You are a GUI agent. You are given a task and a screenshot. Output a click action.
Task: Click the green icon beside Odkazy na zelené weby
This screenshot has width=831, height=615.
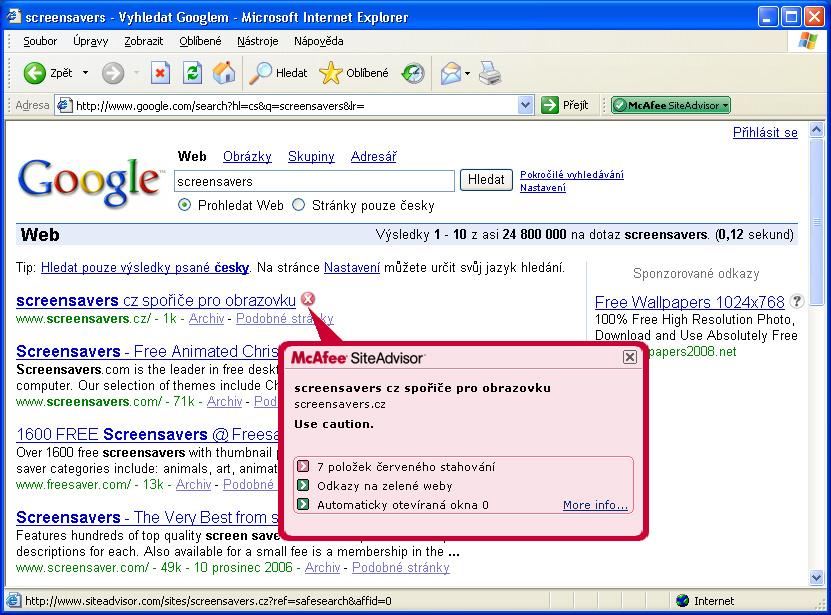click(303, 485)
